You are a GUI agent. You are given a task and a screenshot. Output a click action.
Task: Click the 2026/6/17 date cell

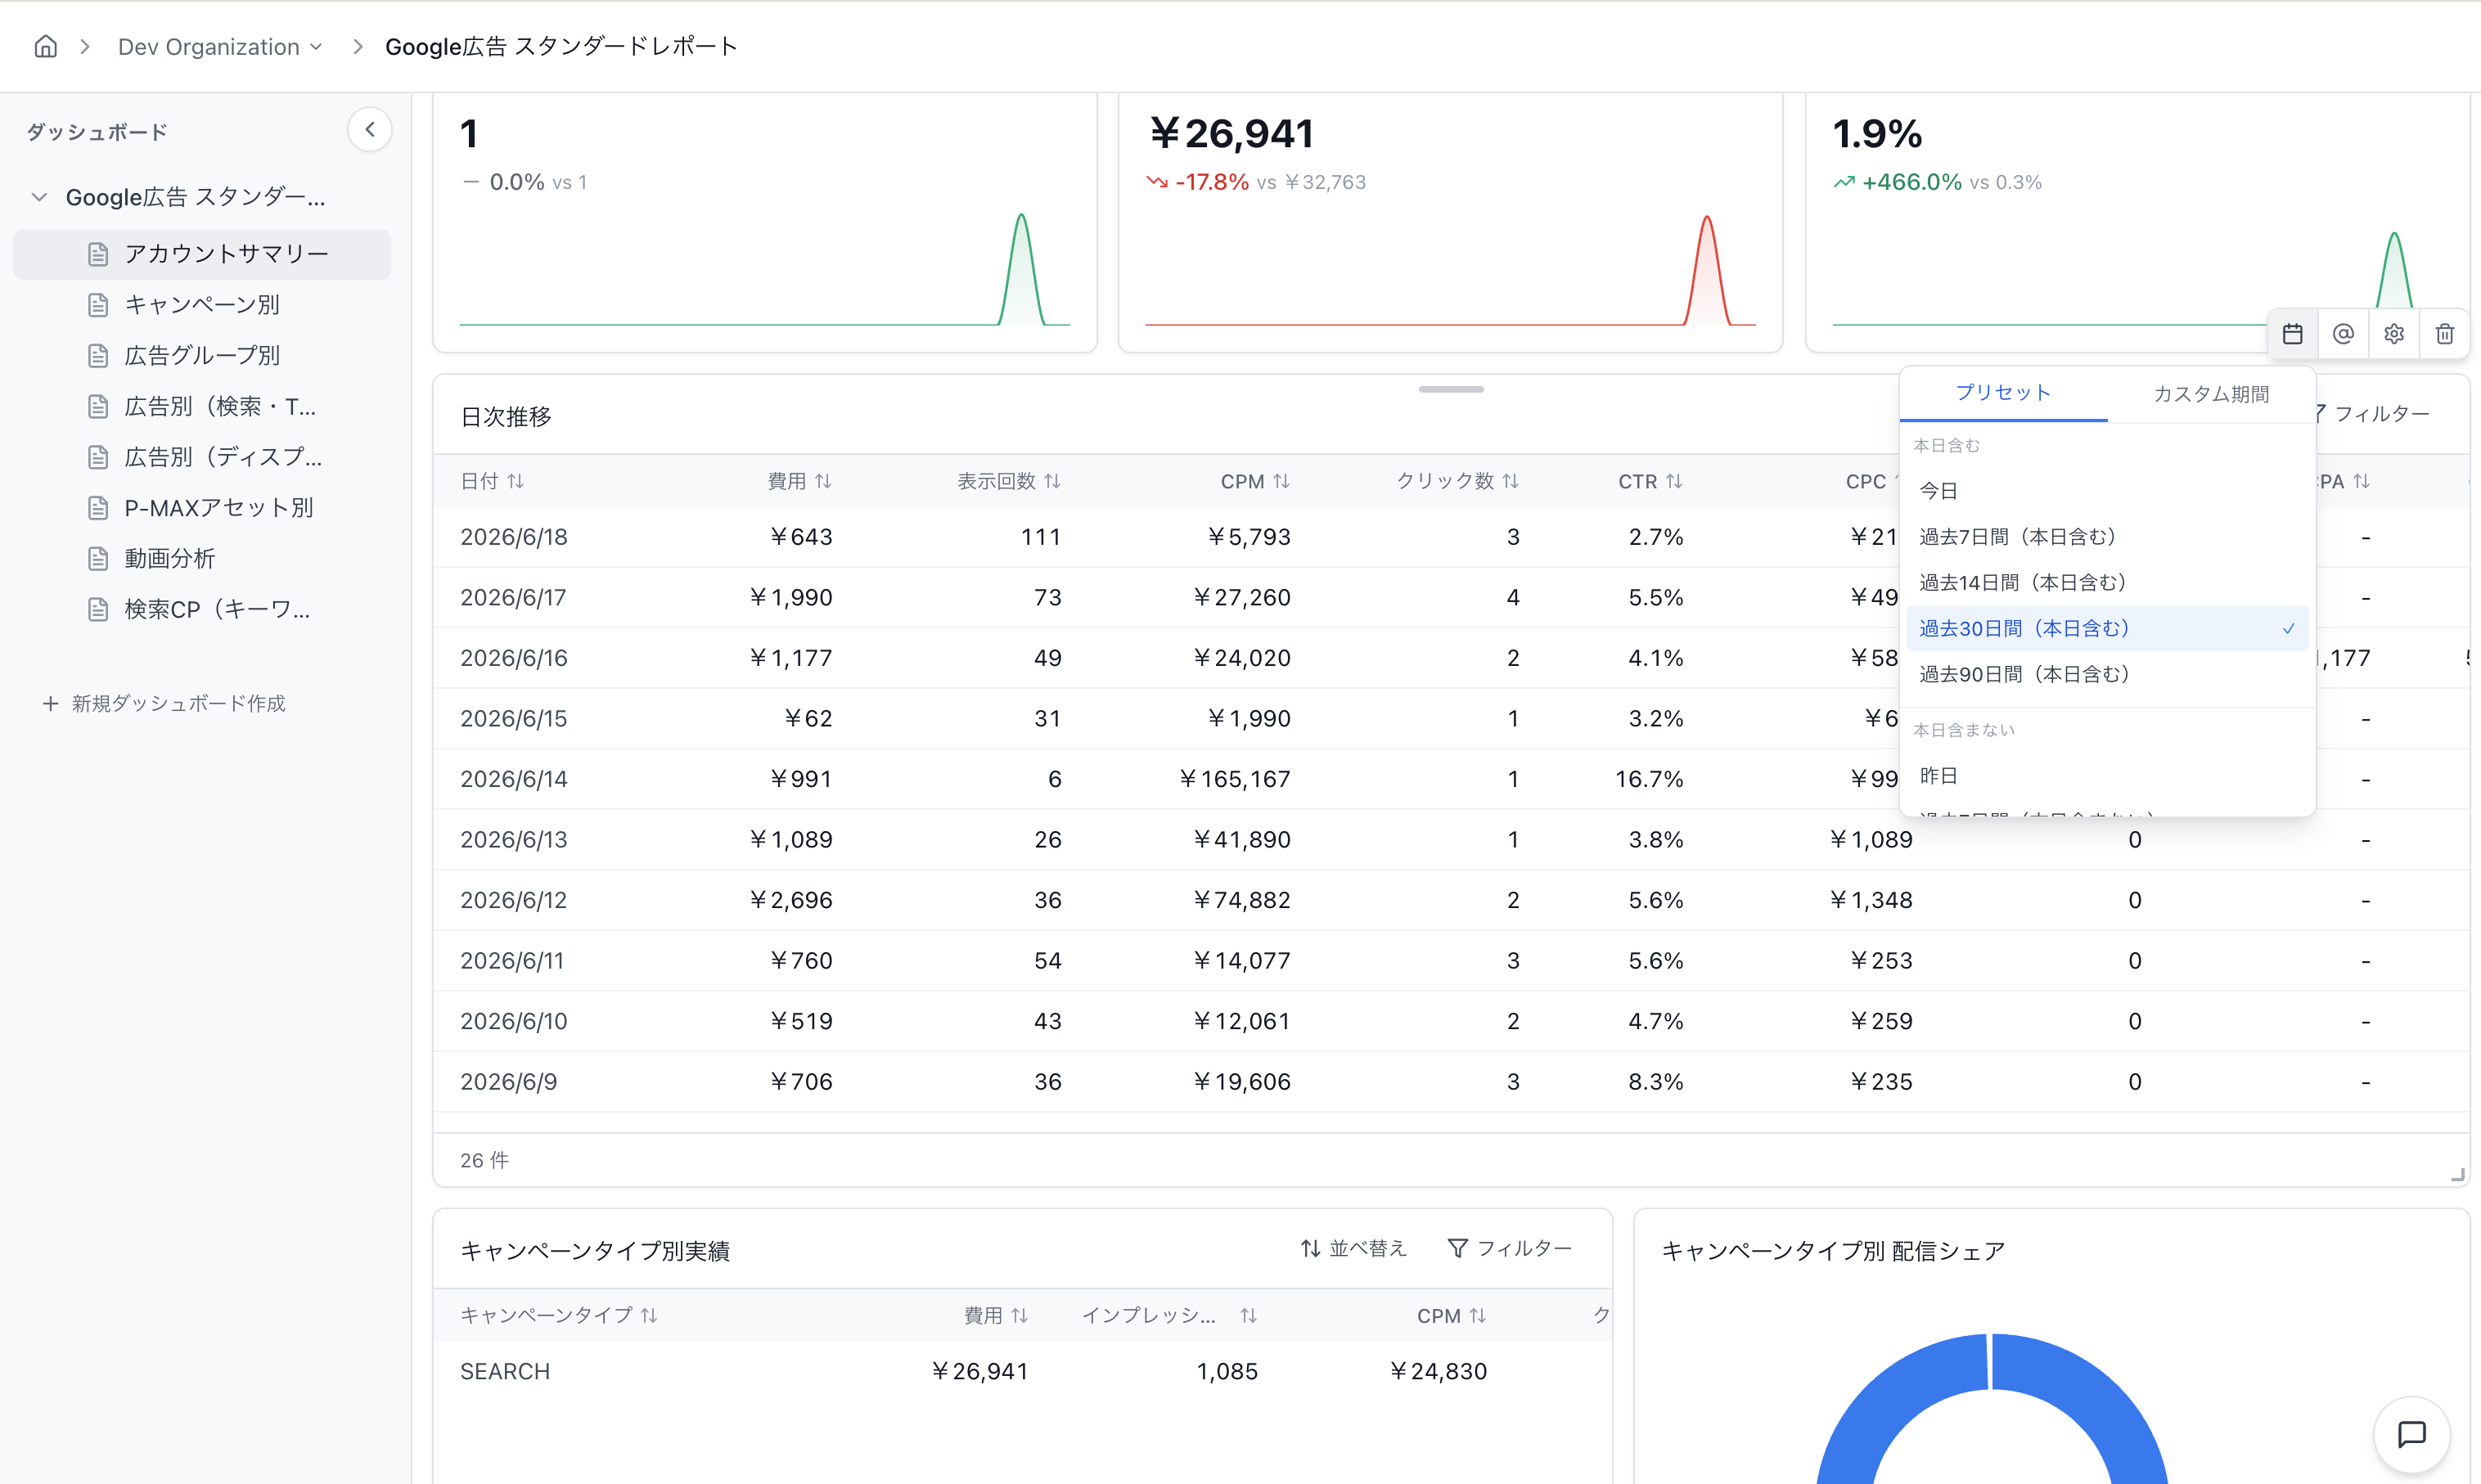tap(513, 598)
